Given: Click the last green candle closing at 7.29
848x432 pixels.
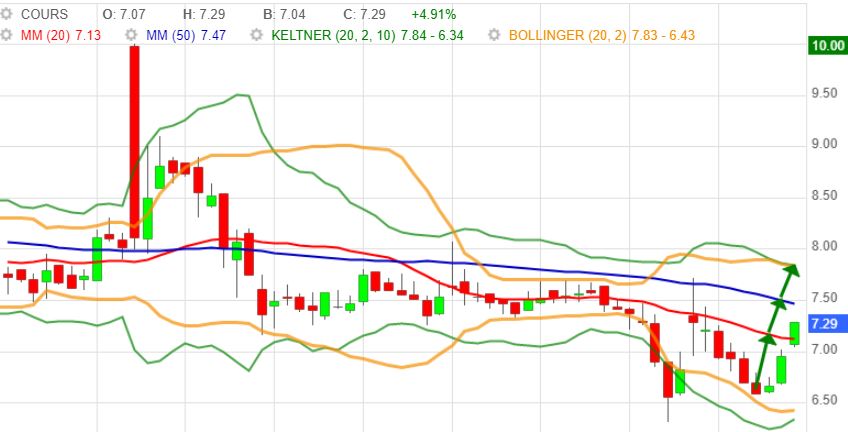Looking at the screenshot, I should pyautogui.click(x=794, y=333).
